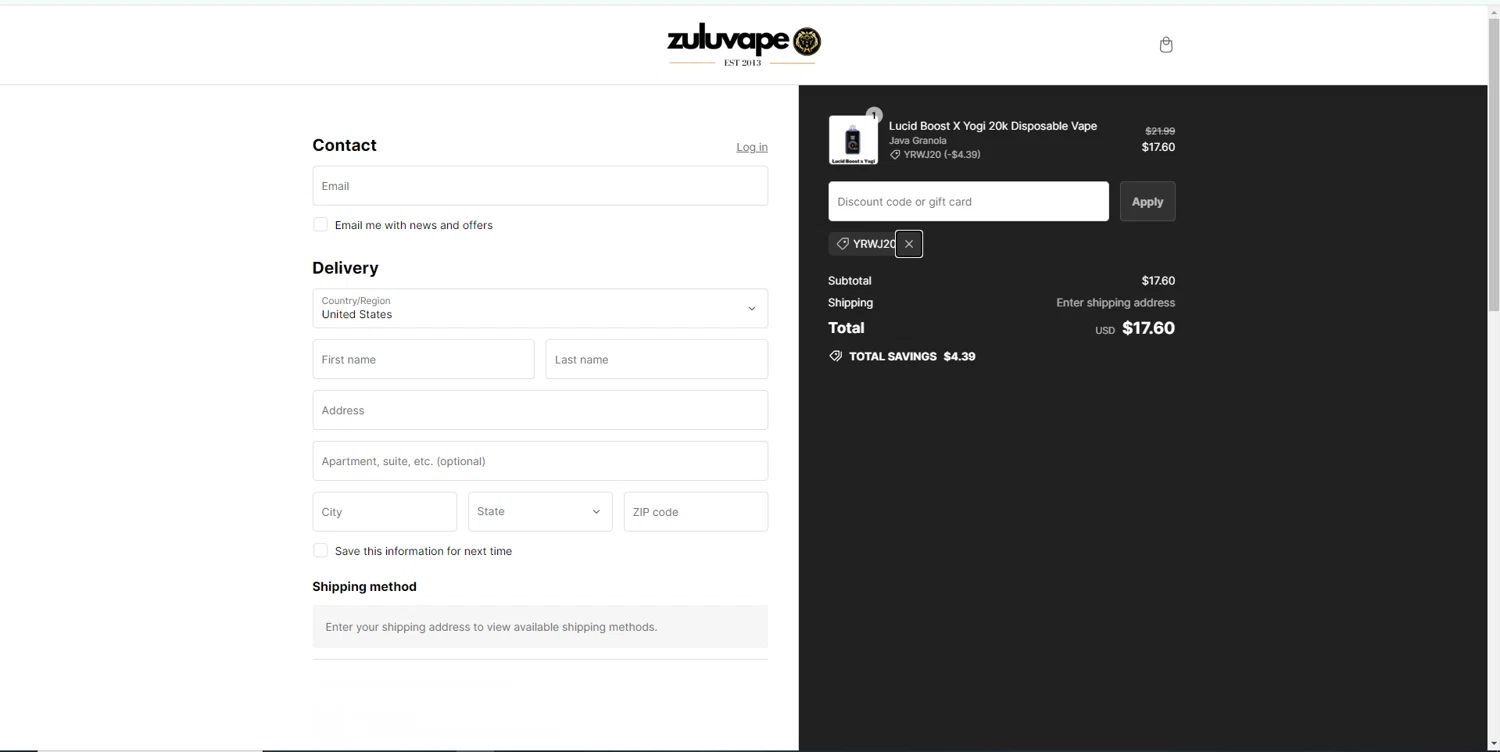Click the Total amount $17.60
This screenshot has height=752, width=1500.
pos(1148,328)
